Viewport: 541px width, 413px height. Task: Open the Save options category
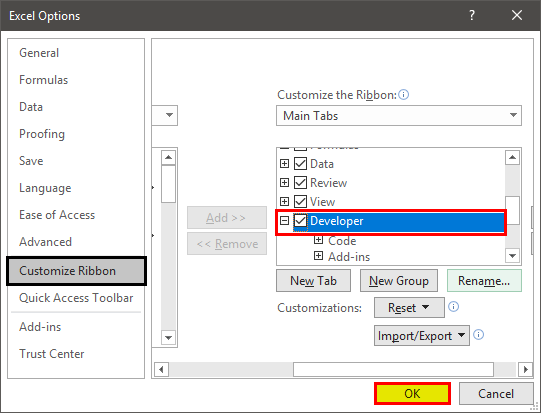click(x=31, y=161)
